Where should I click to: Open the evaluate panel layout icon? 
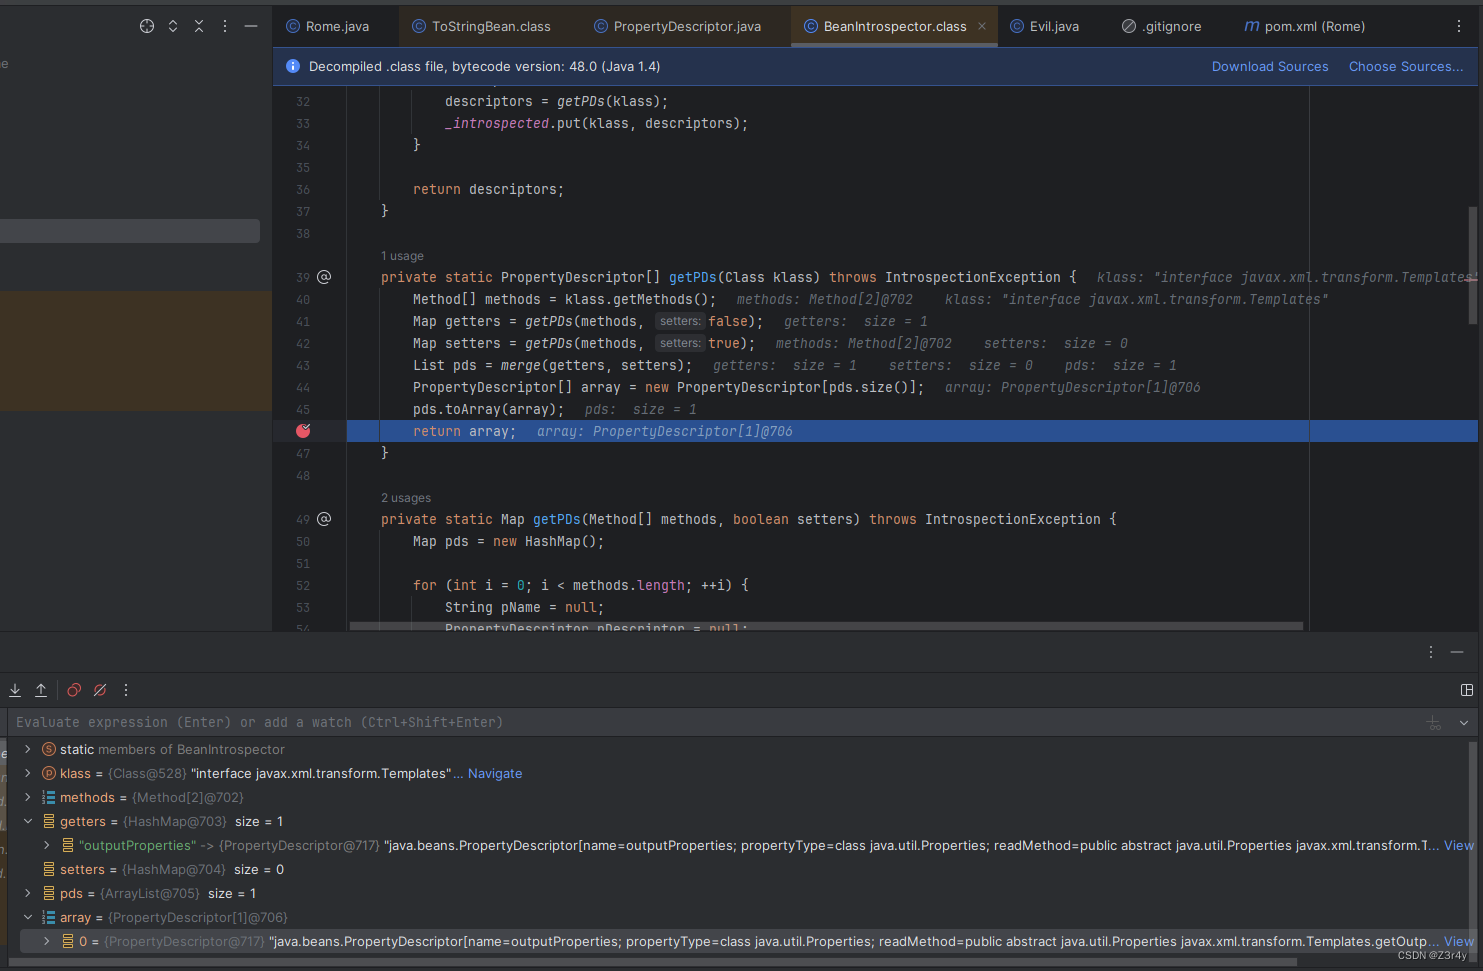1467,690
